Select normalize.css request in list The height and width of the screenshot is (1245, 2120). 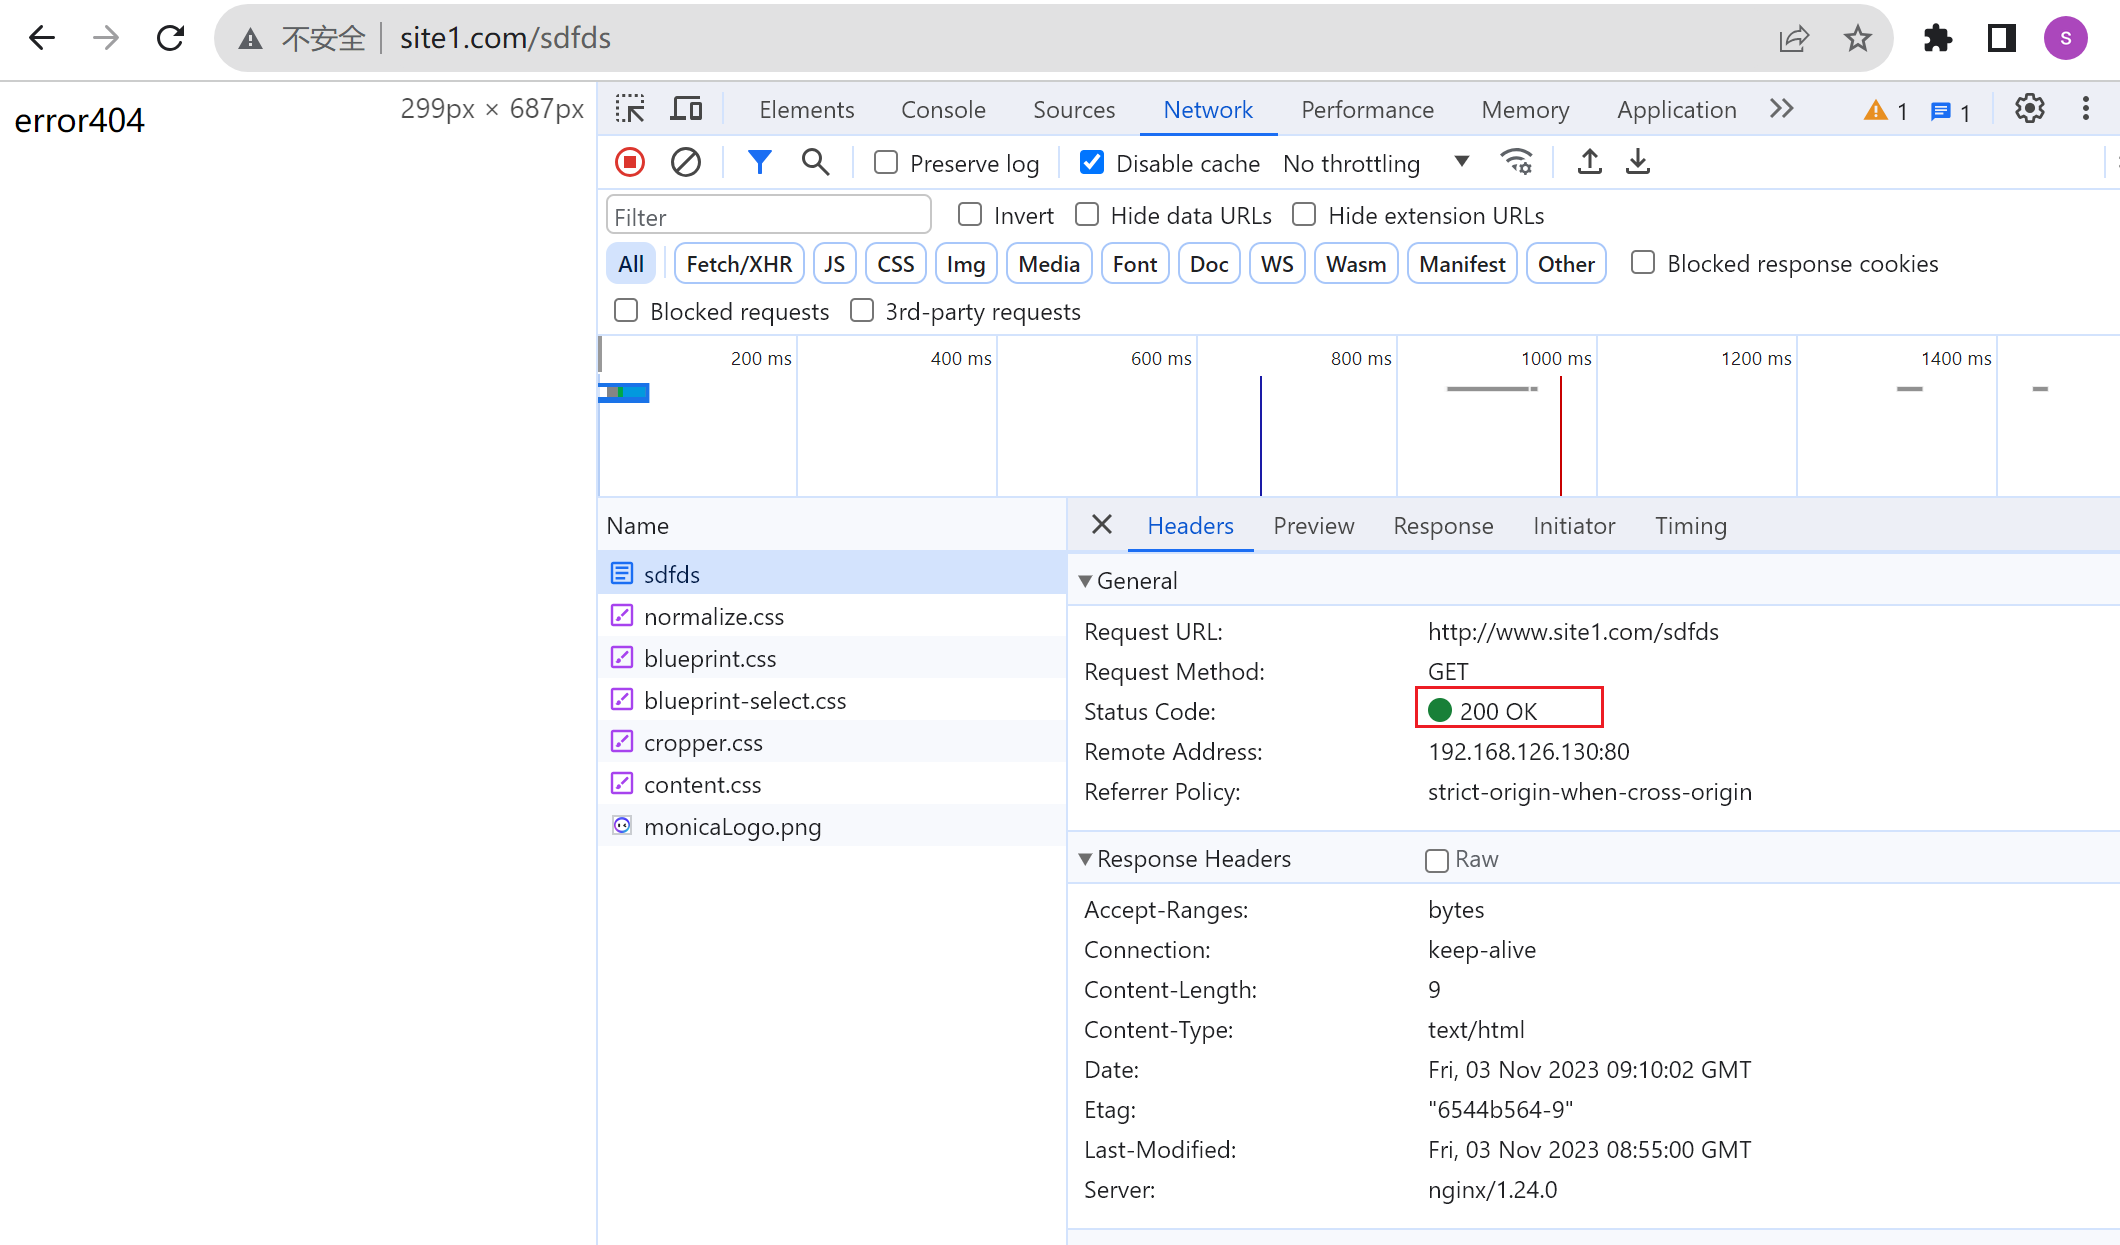[713, 617]
